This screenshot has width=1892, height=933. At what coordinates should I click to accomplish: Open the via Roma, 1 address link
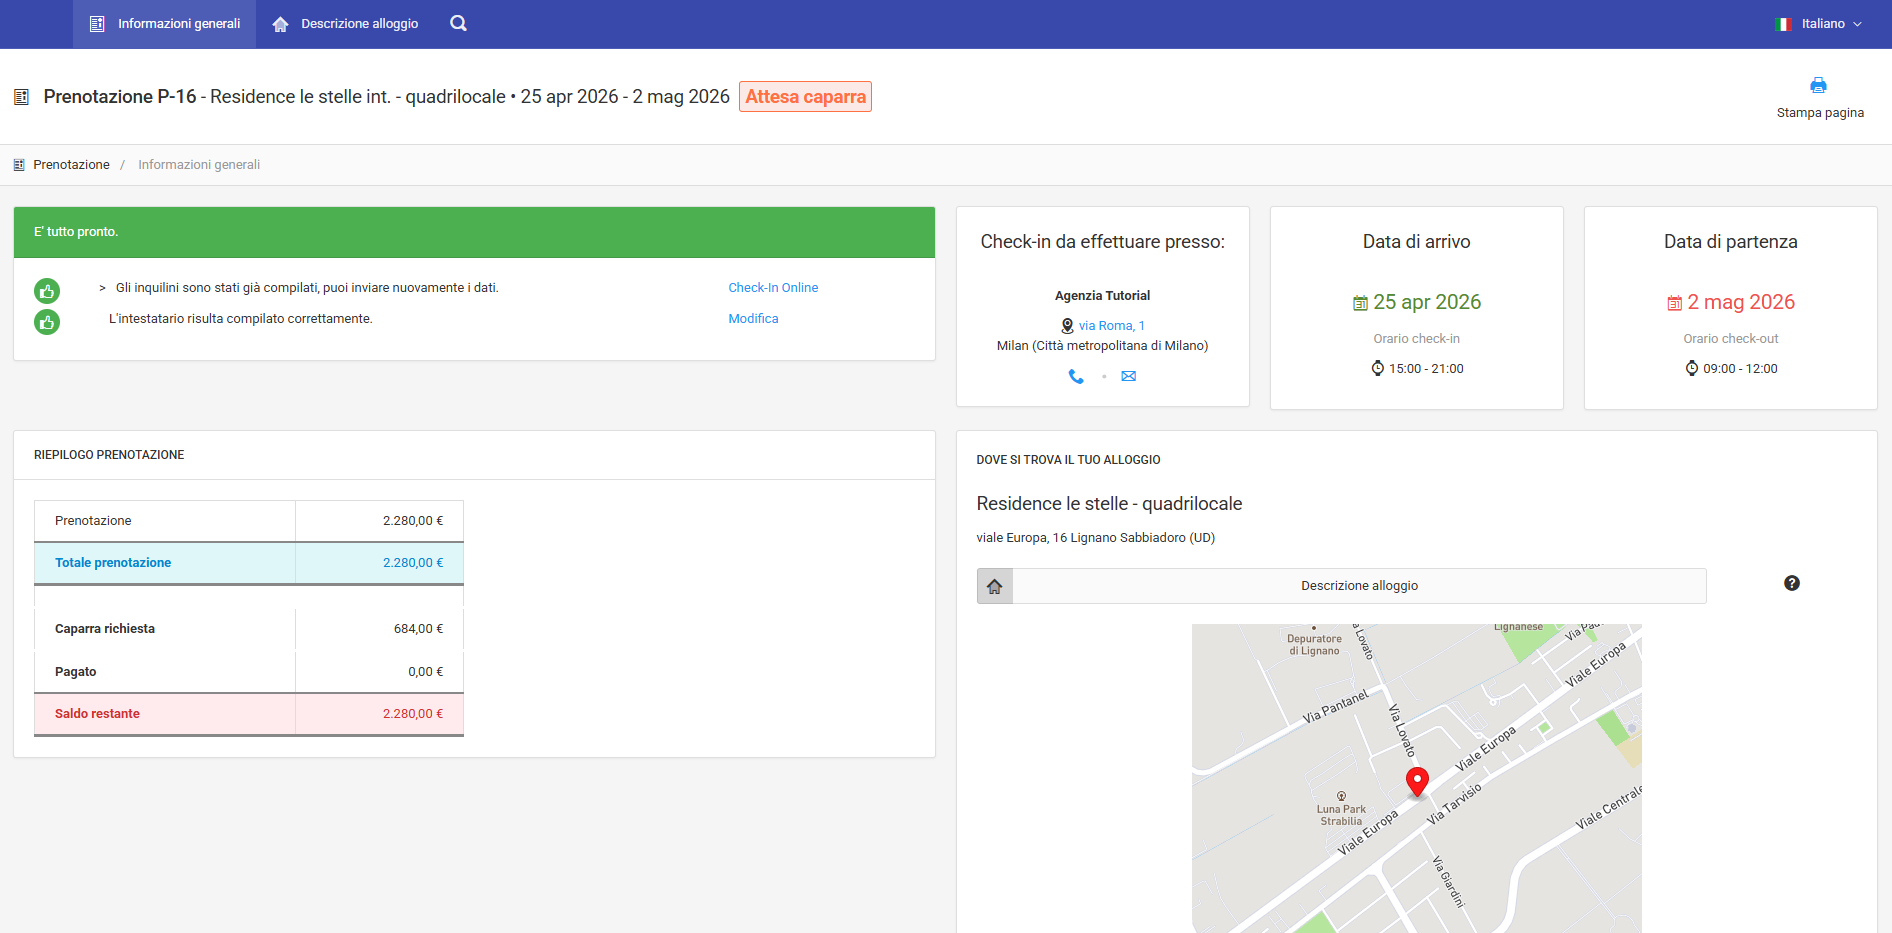(1111, 326)
